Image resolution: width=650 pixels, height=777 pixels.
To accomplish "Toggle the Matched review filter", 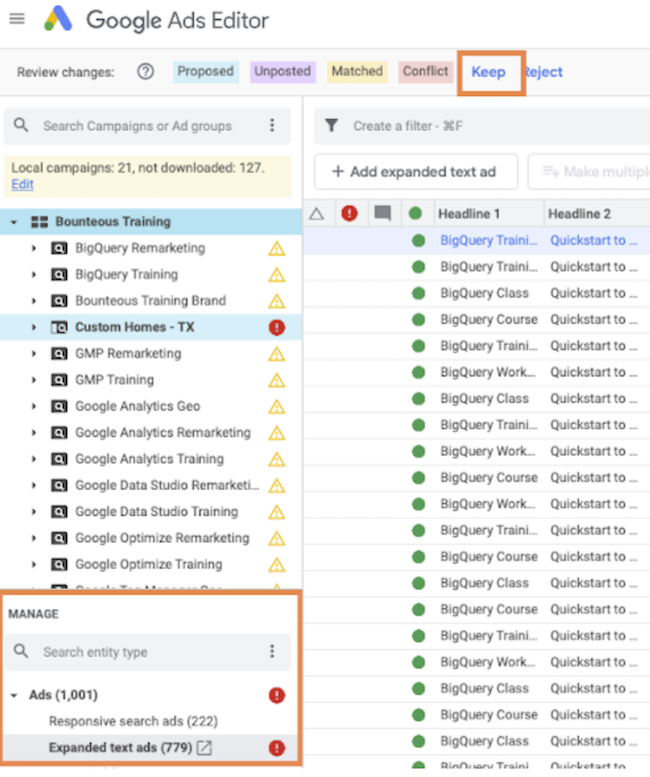I will 357,72.
